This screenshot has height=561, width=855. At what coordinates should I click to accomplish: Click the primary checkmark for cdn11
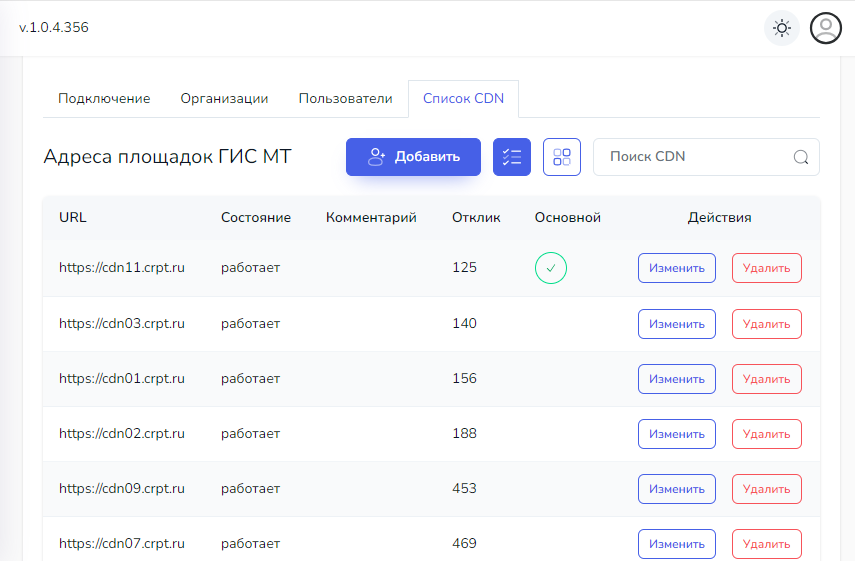pyautogui.click(x=551, y=268)
